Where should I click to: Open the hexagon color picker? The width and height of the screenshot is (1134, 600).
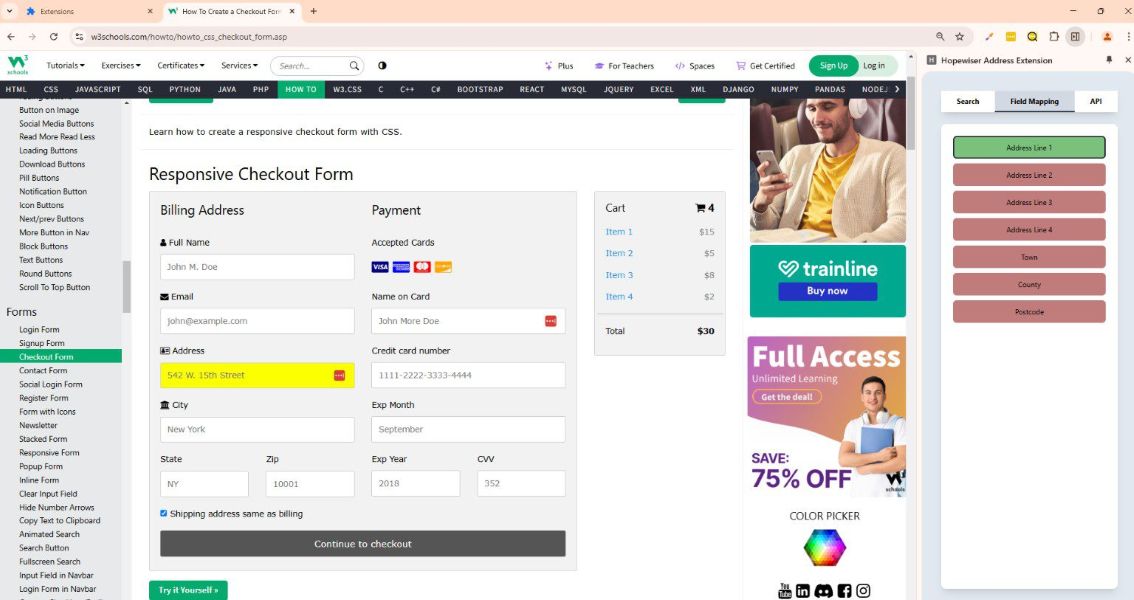825,547
